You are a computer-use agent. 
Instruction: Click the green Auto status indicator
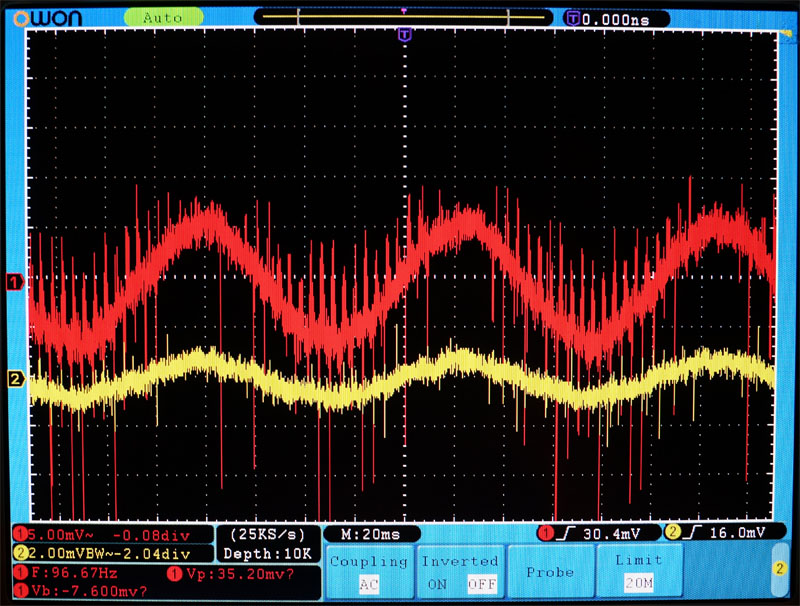click(x=163, y=17)
